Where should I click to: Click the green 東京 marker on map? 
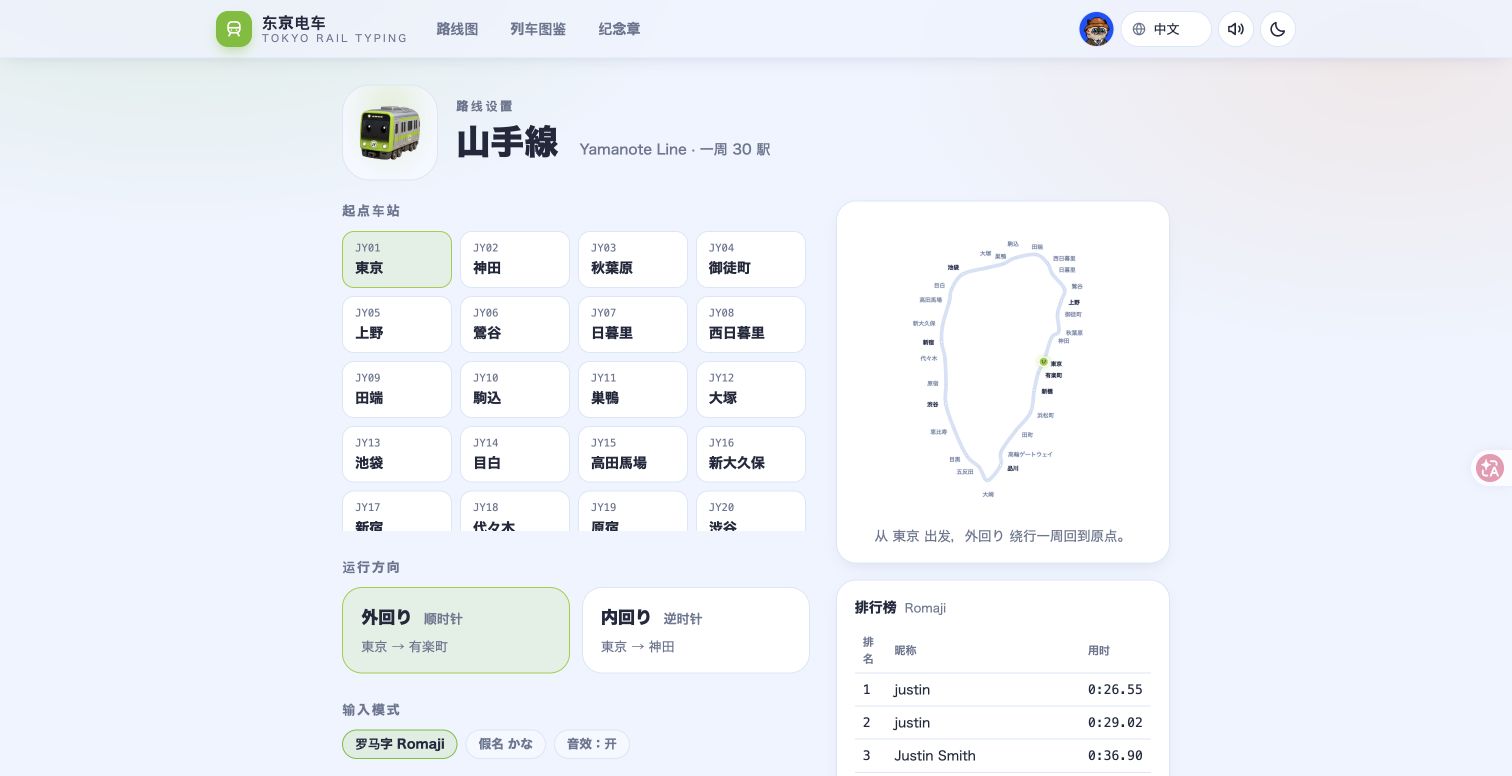(1043, 362)
